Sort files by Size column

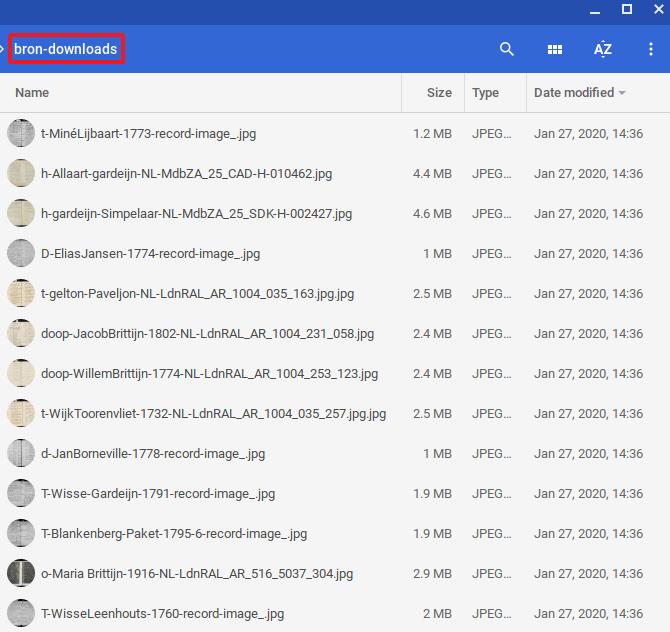439,93
